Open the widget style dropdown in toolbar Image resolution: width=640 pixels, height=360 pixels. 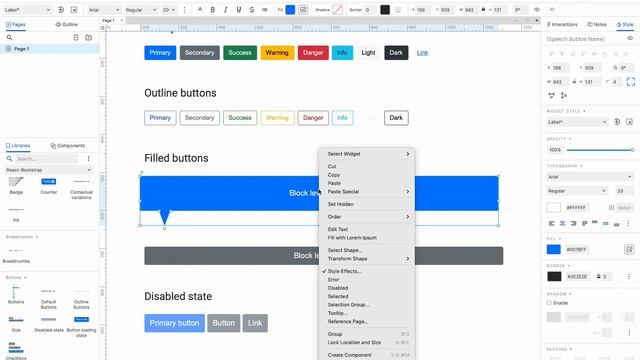pos(27,9)
